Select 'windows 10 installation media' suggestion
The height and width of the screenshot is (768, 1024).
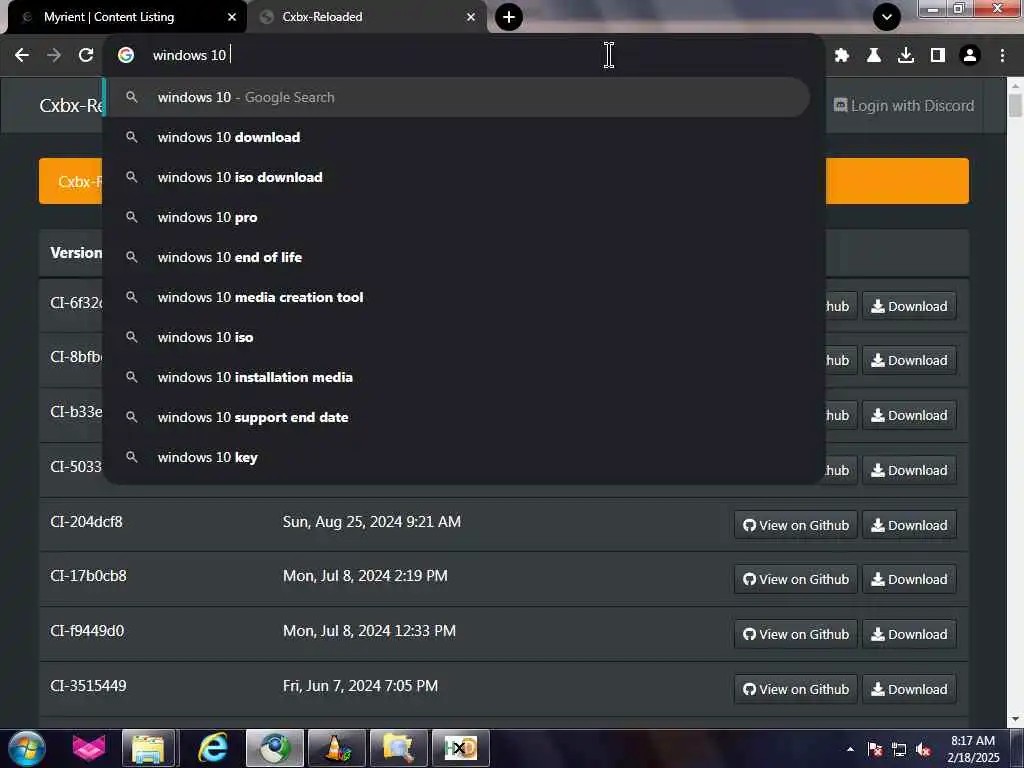coord(457,377)
